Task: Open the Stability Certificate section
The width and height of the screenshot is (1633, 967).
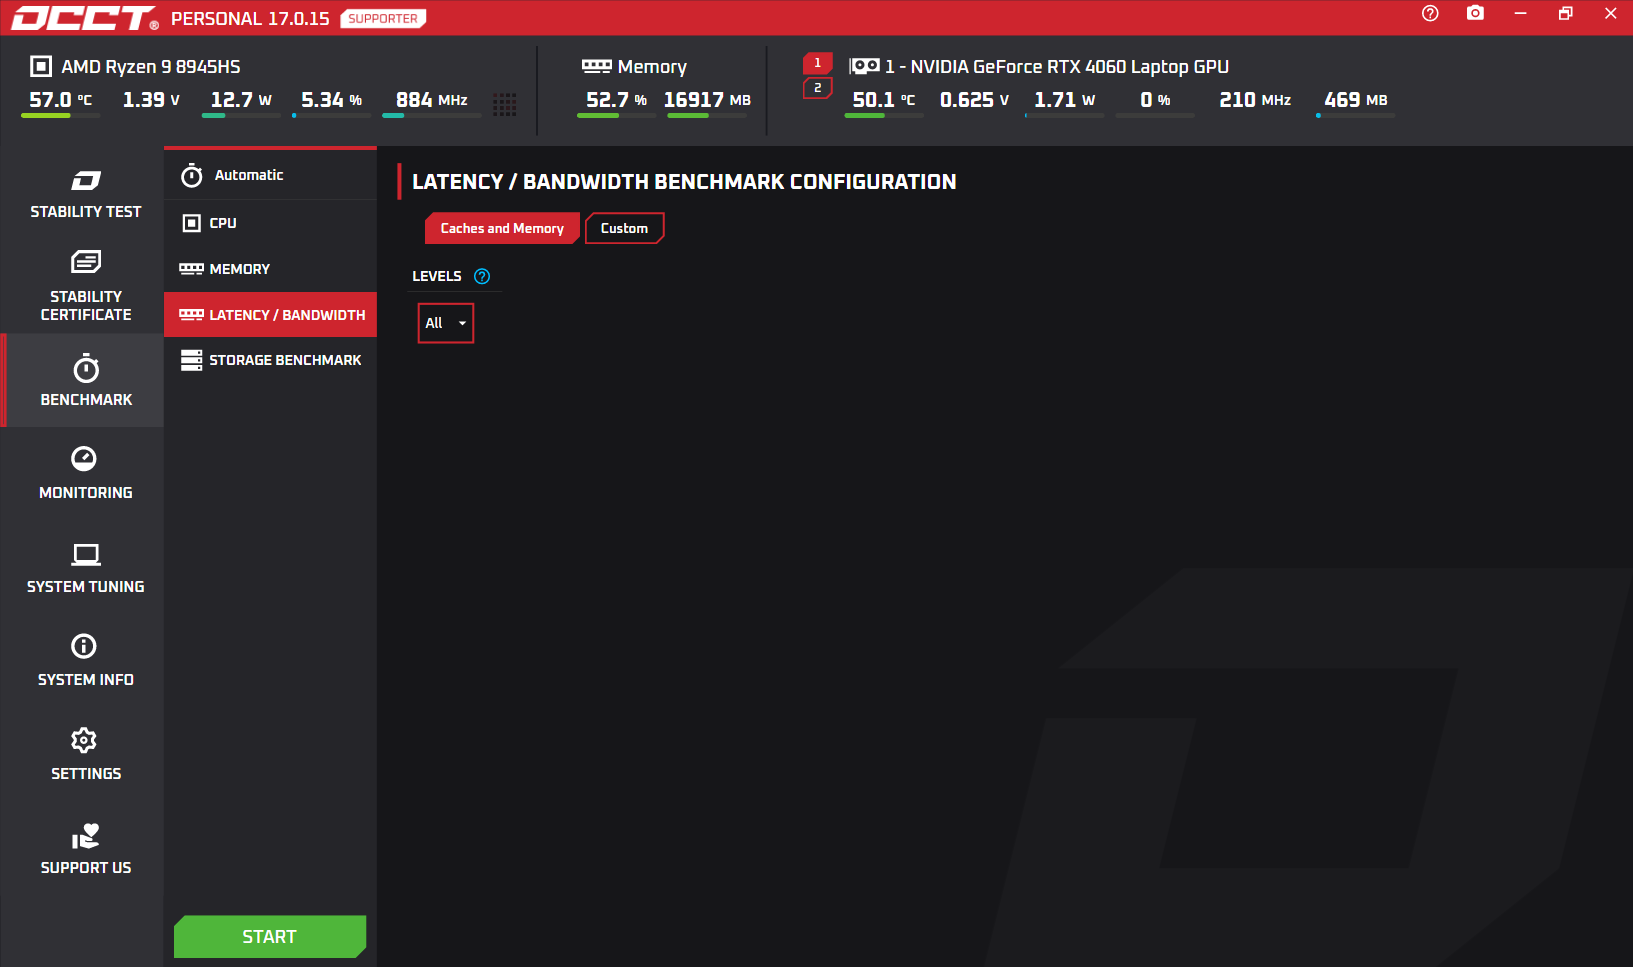Action: point(85,286)
